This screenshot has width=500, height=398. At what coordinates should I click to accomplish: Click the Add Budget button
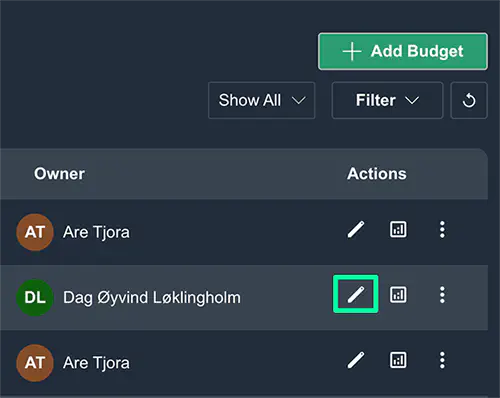403,51
